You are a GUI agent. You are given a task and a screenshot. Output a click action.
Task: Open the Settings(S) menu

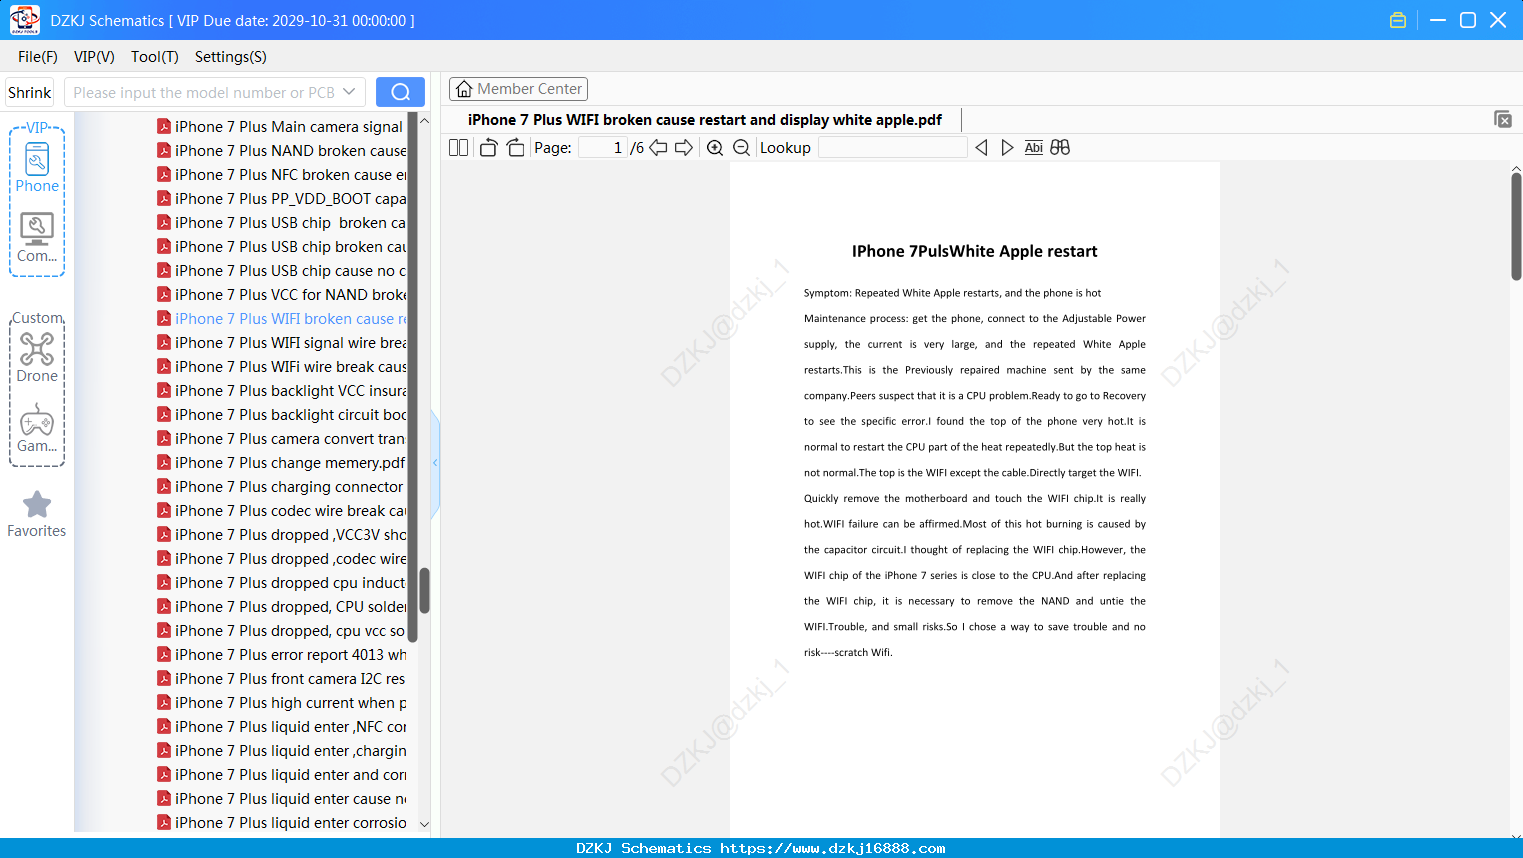(231, 57)
